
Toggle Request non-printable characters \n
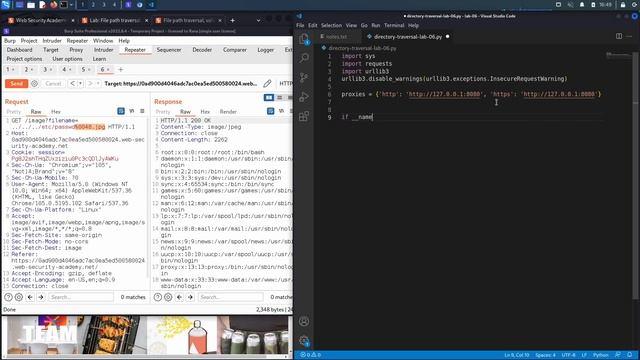click(132, 111)
